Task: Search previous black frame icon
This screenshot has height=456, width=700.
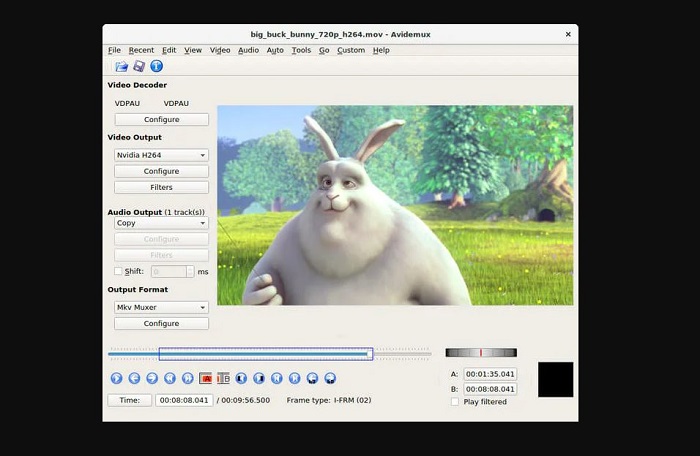Action: 241,378
